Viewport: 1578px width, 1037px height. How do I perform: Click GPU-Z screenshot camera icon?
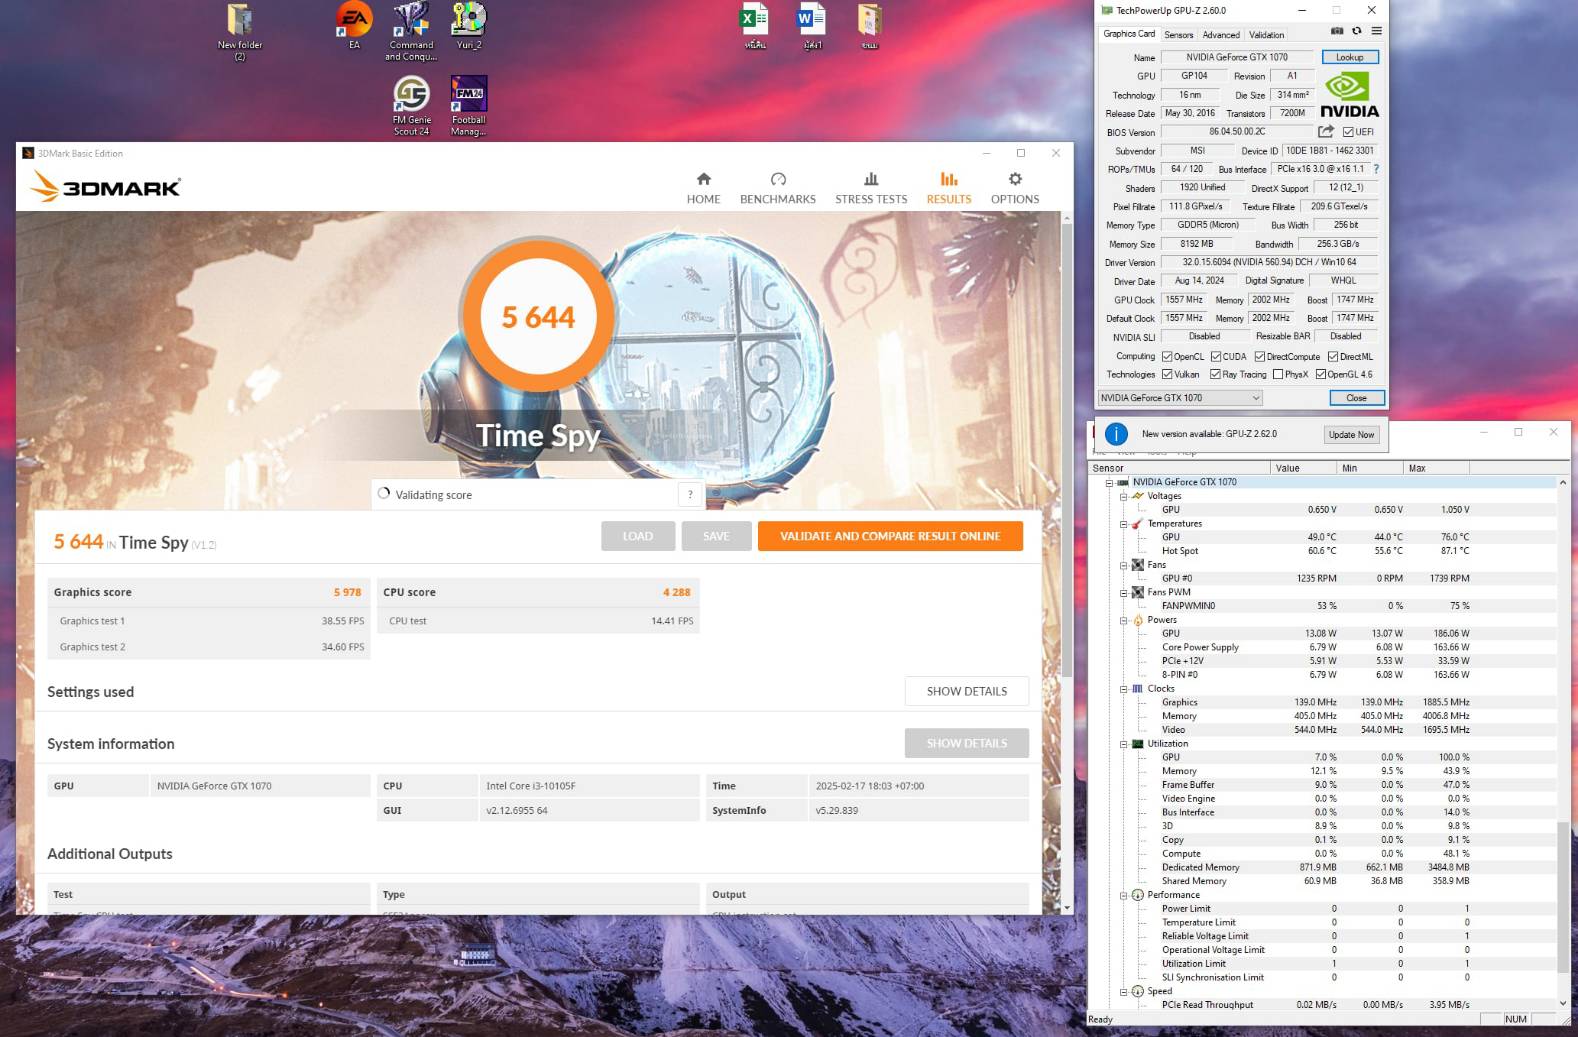1337,32
